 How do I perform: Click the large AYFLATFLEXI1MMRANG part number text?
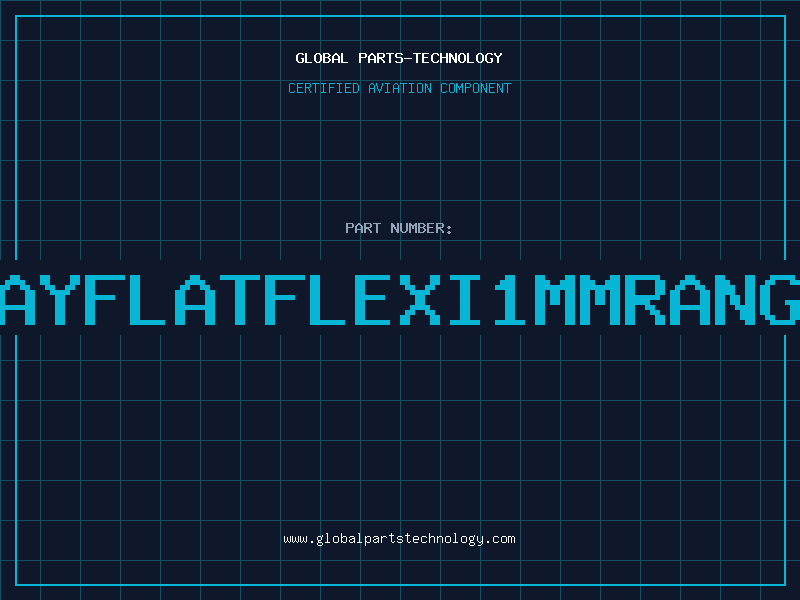point(400,299)
